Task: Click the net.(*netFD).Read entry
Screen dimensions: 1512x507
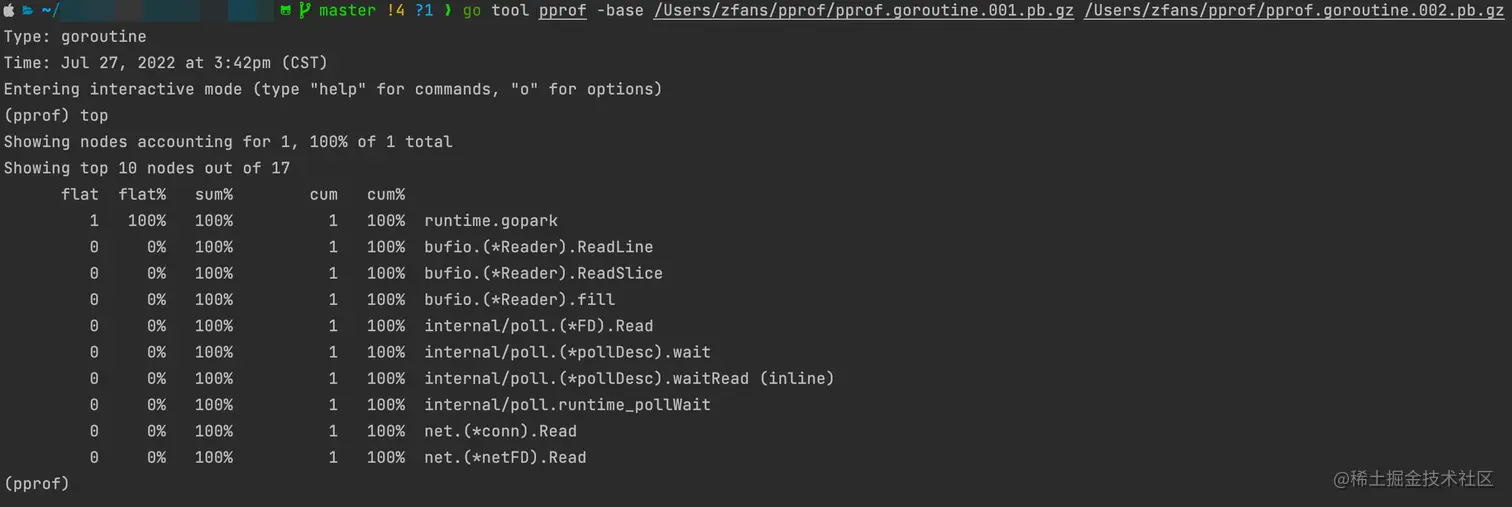Action: 505,458
